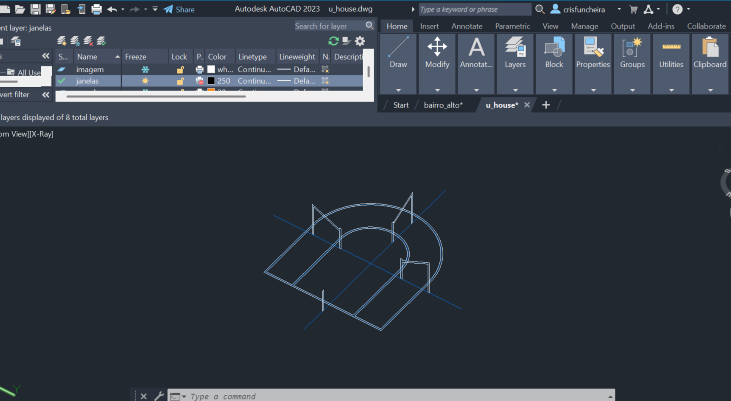Switch to the Insert ribbon tab
731x401 pixels.
click(429, 26)
